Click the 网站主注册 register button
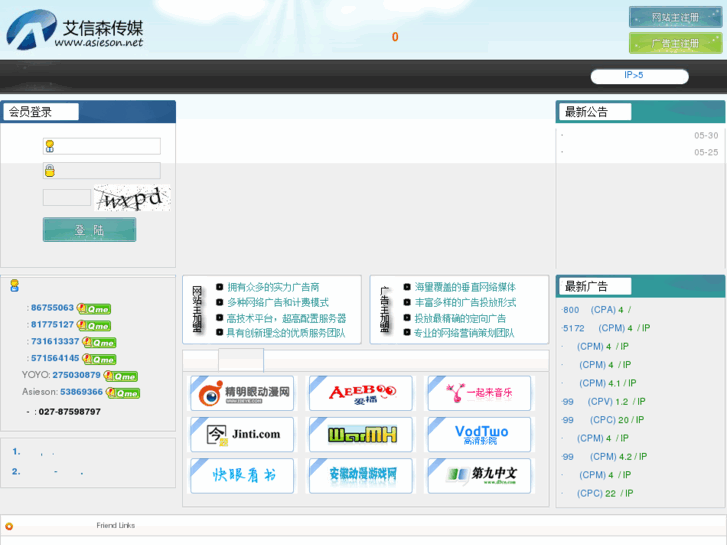727x545 pixels. [x=675, y=18]
